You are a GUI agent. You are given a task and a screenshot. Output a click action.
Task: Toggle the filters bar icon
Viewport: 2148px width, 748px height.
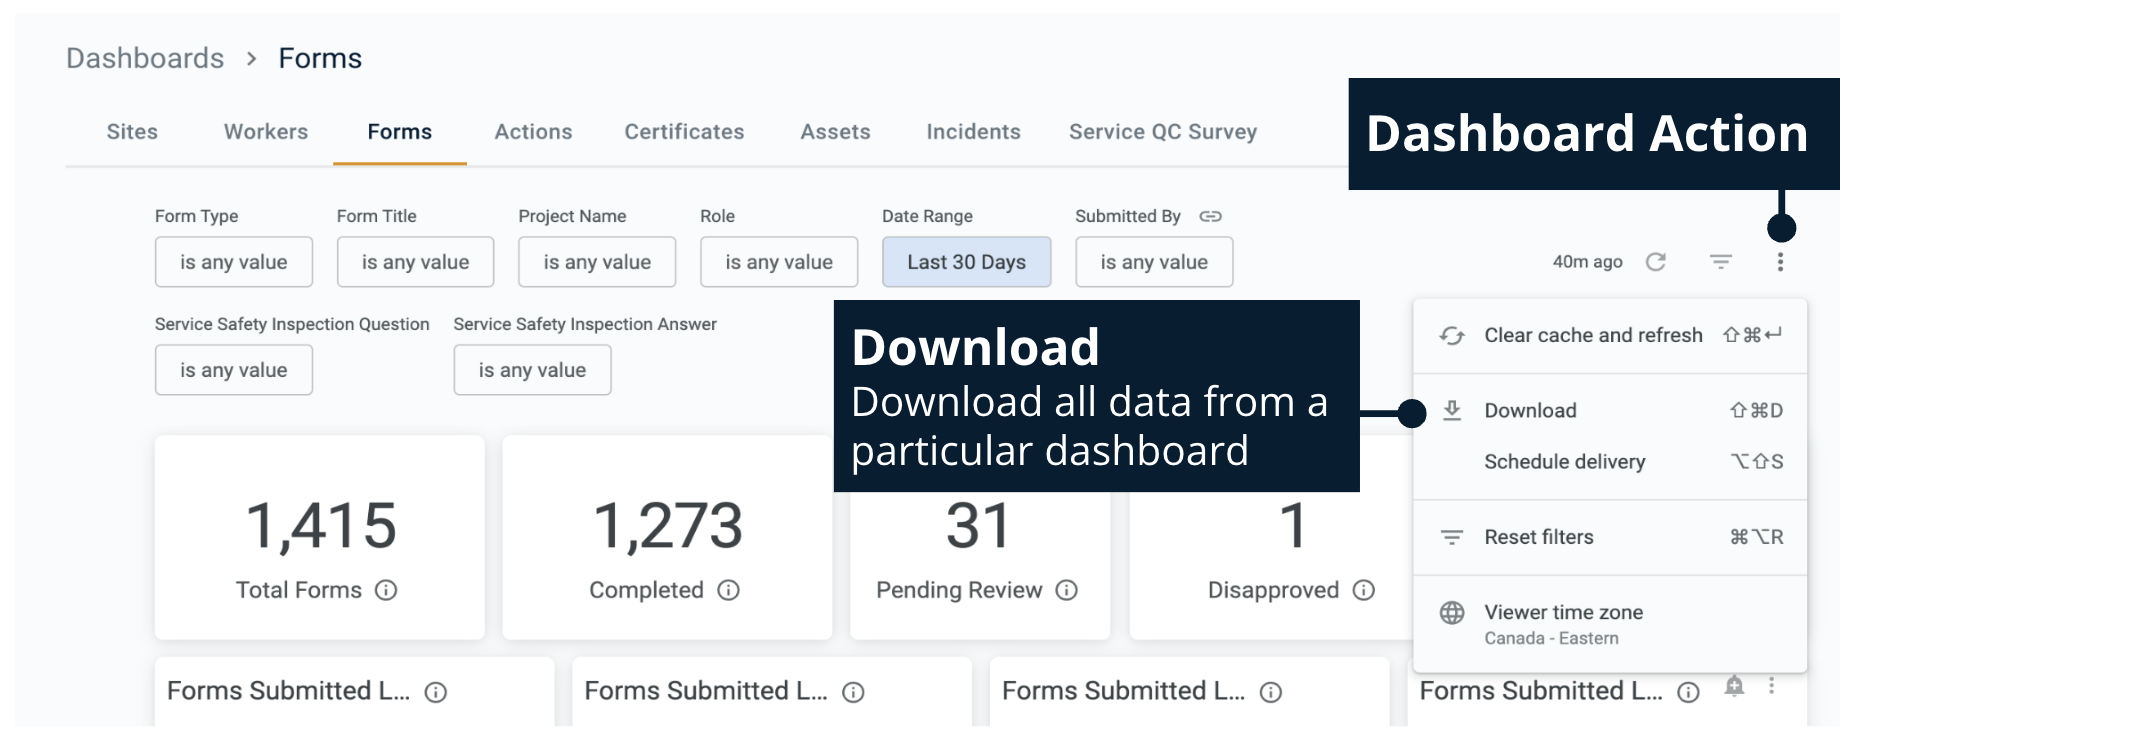(1720, 262)
